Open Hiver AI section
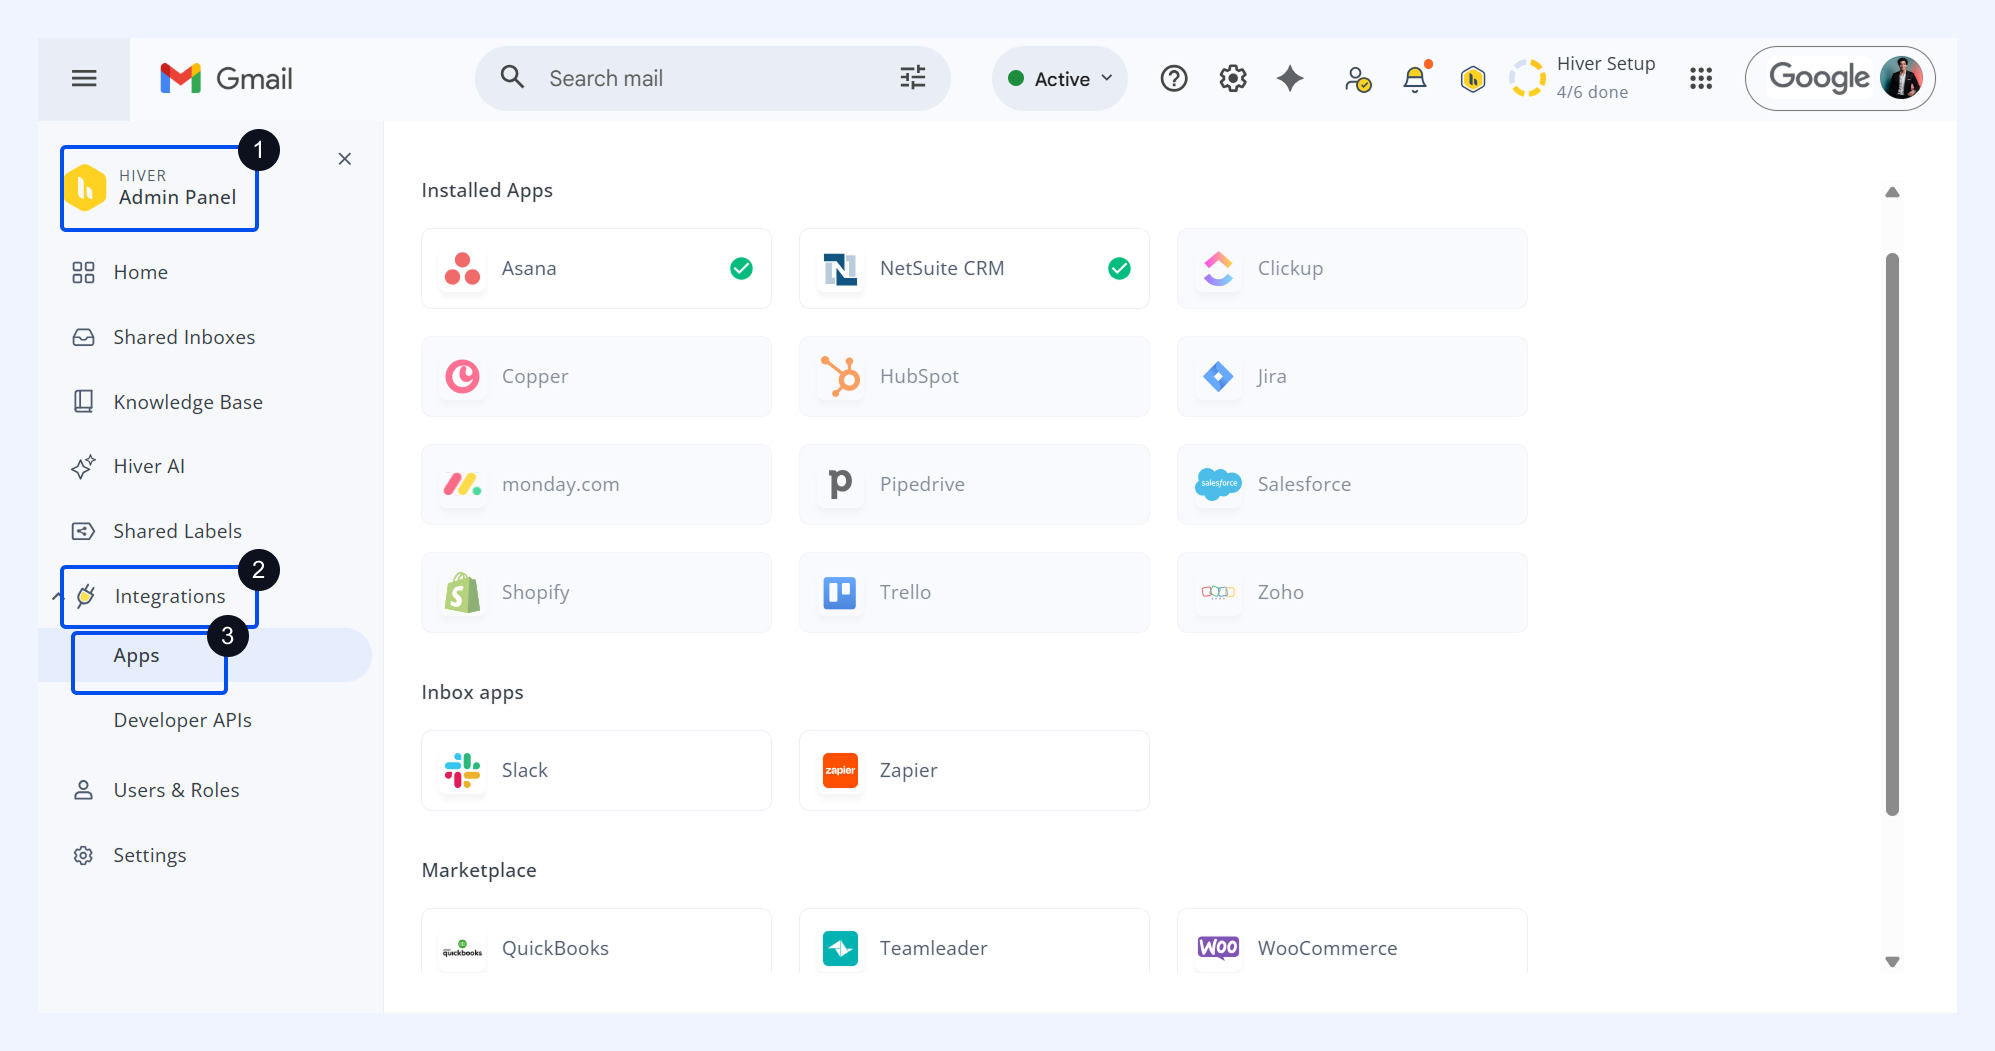Image resolution: width=1995 pixels, height=1051 pixels. [x=149, y=466]
